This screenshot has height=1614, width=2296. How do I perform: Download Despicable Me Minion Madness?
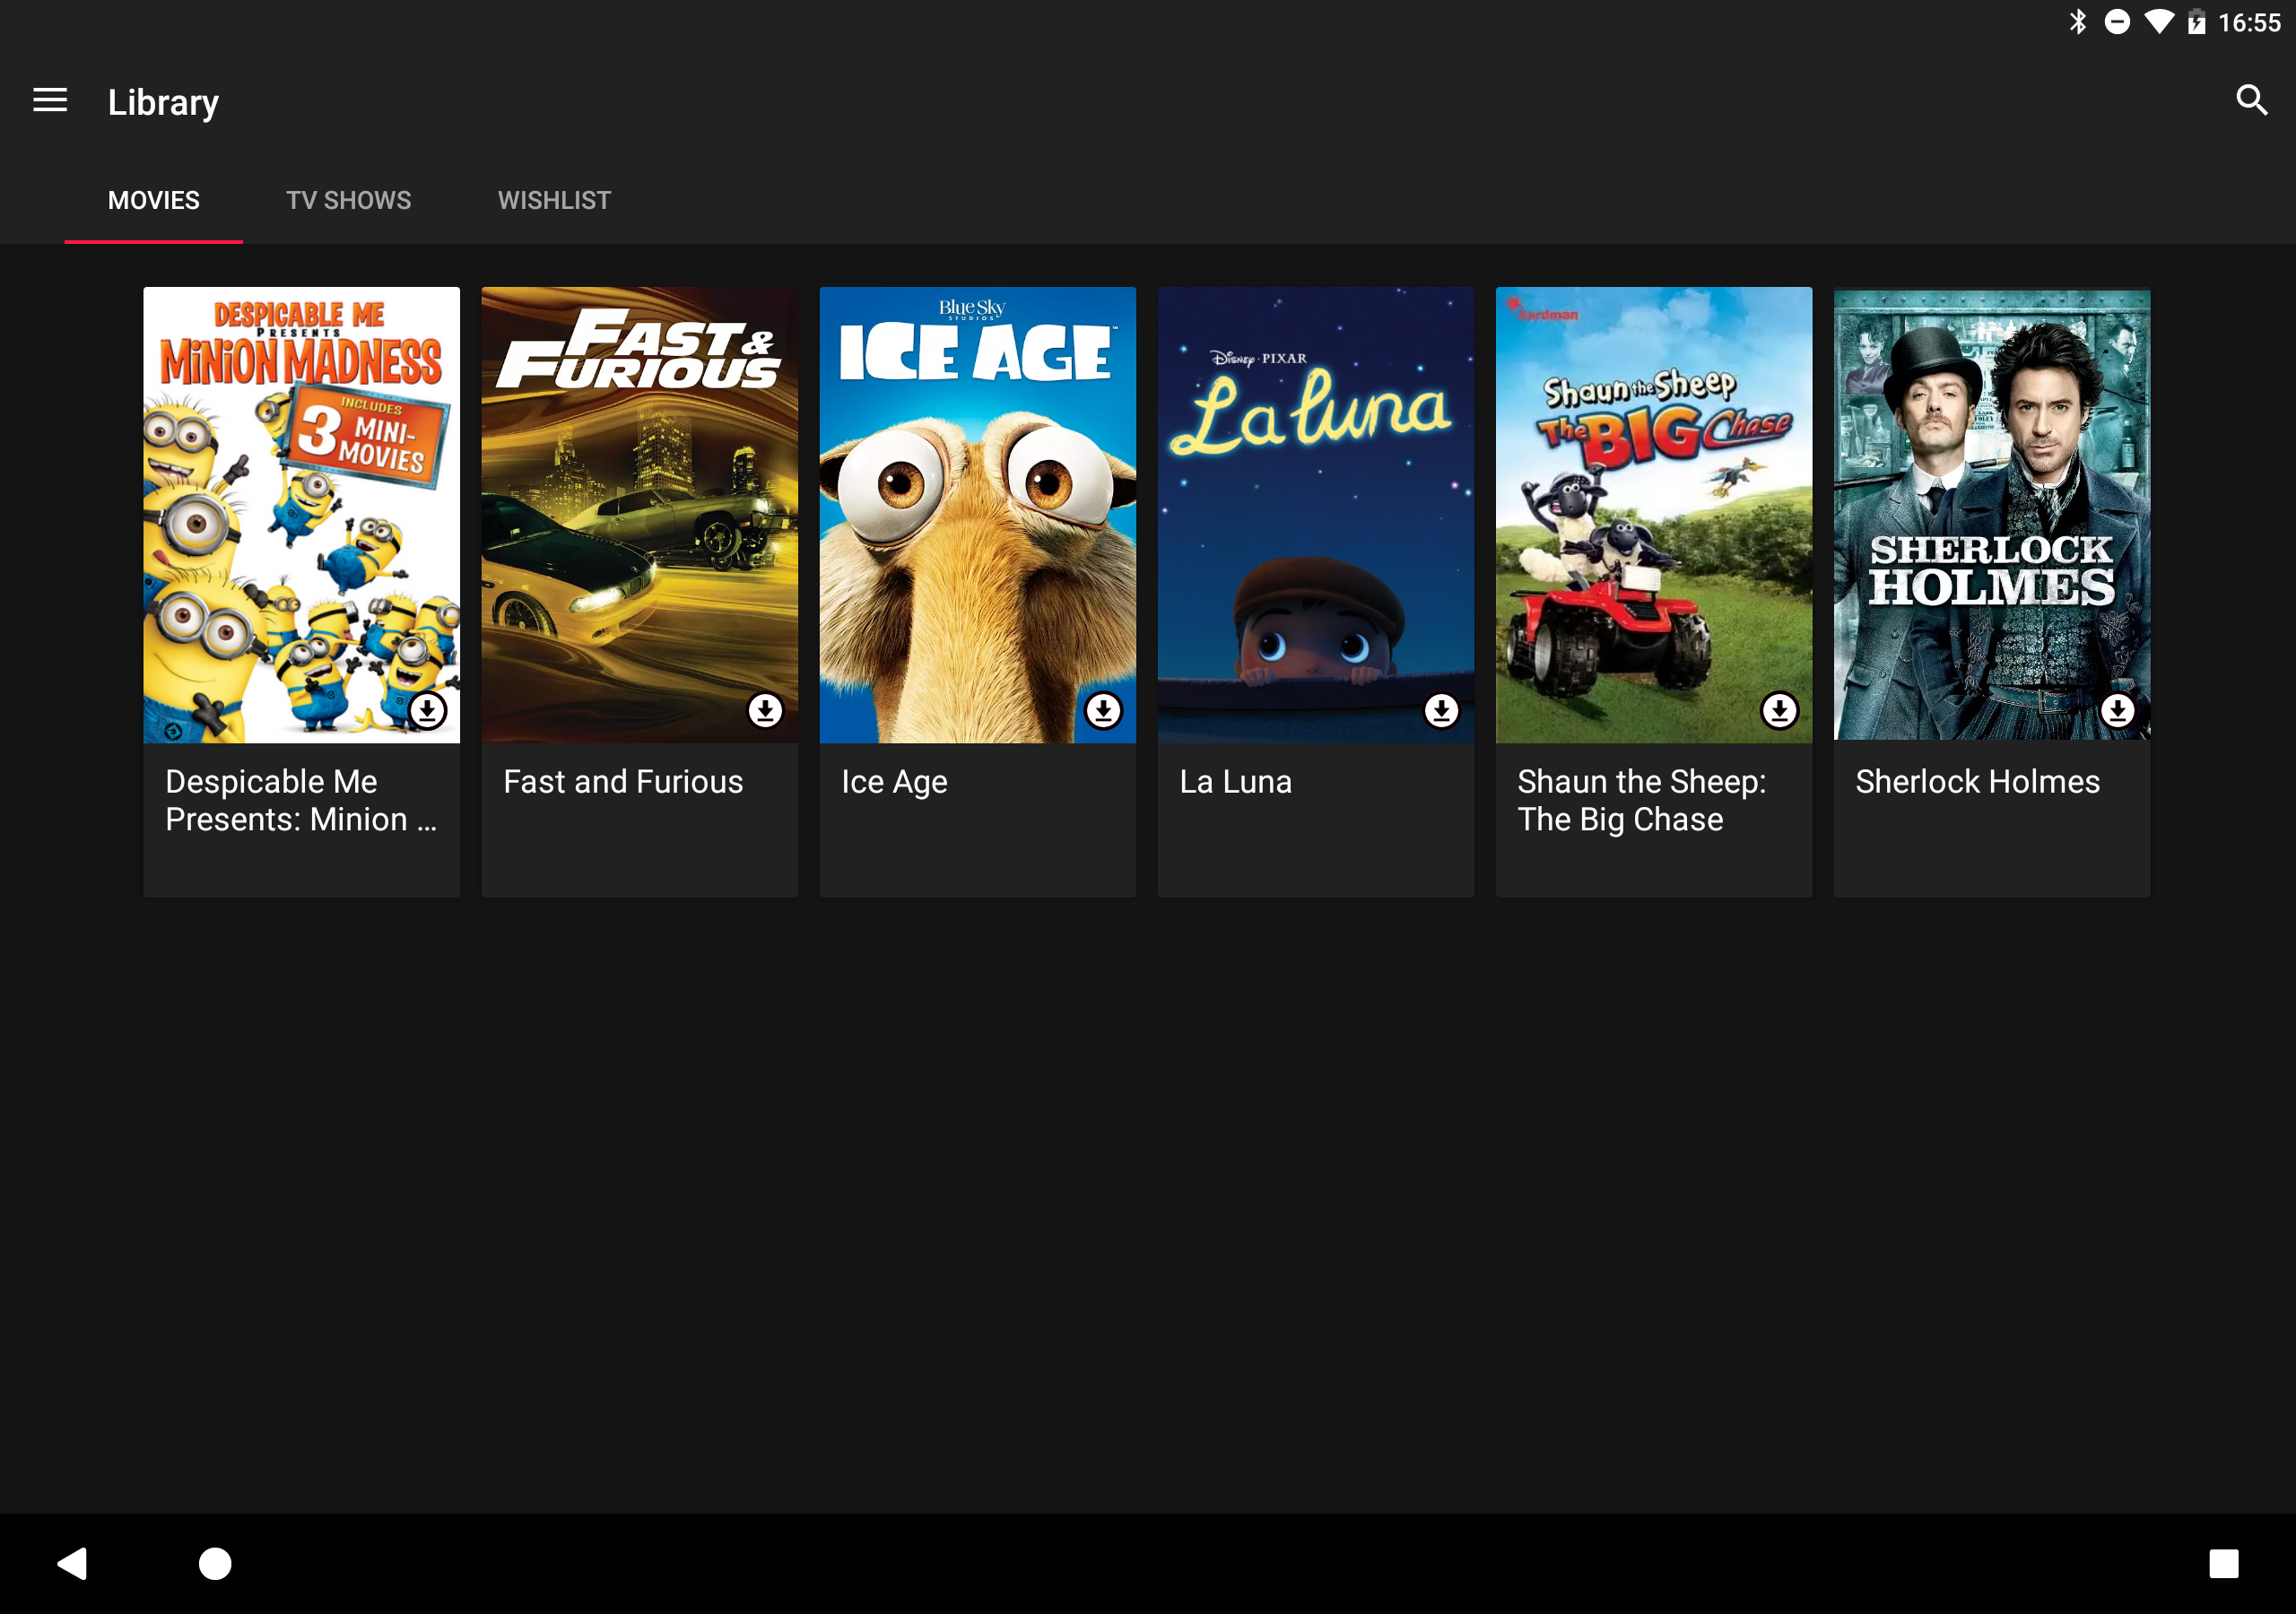[x=428, y=710]
